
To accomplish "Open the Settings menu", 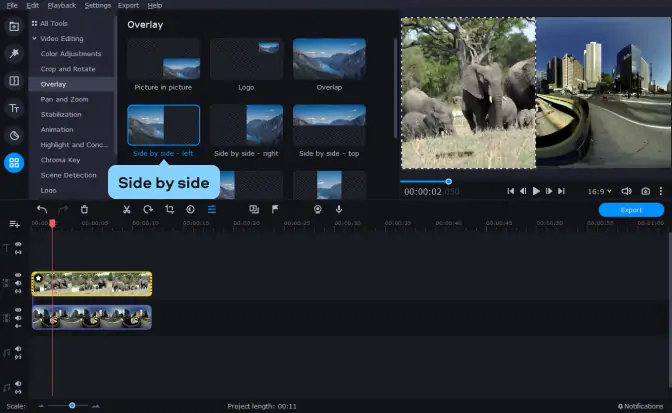I will pos(98,5).
